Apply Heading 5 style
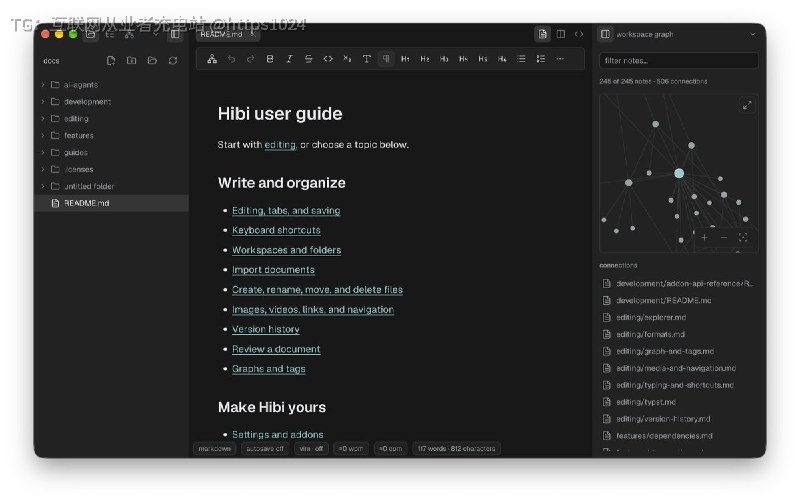 [x=483, y=59]
